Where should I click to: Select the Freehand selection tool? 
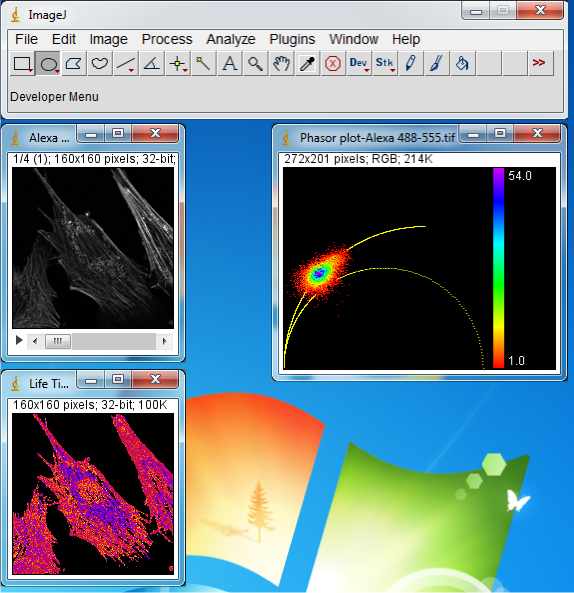(99, 64)
